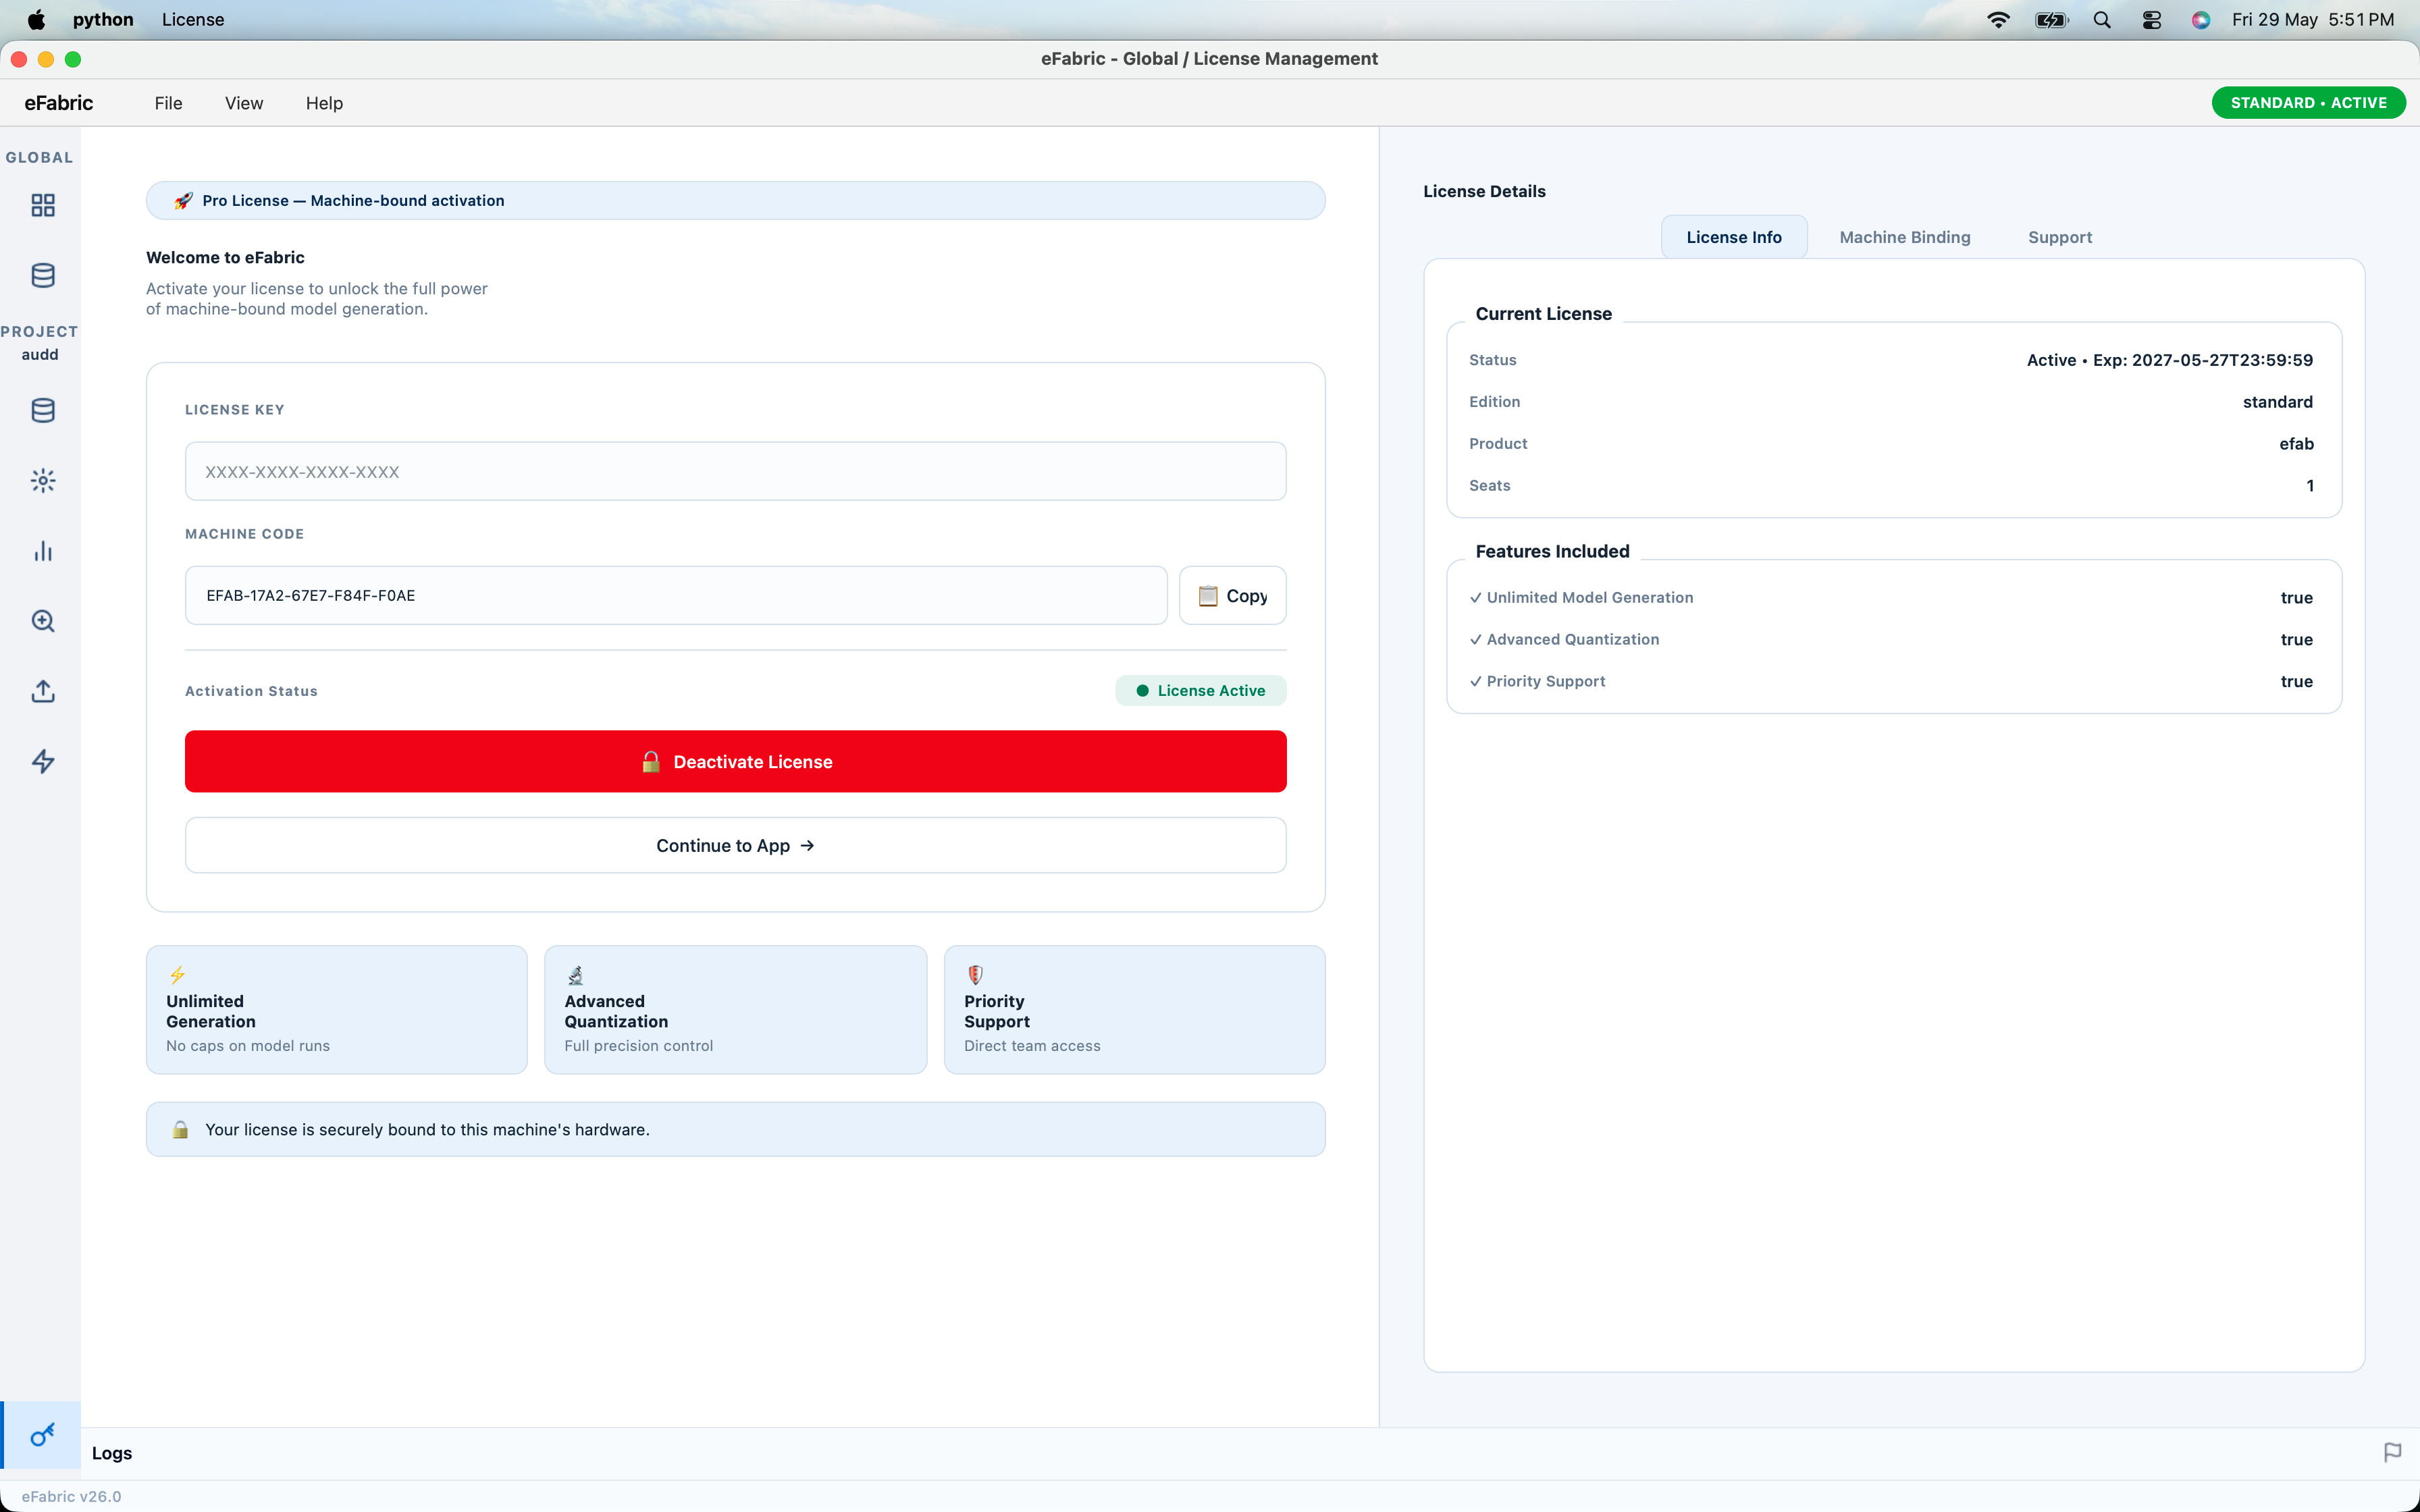Select the lightning bolt icon in sidebar

43,761
